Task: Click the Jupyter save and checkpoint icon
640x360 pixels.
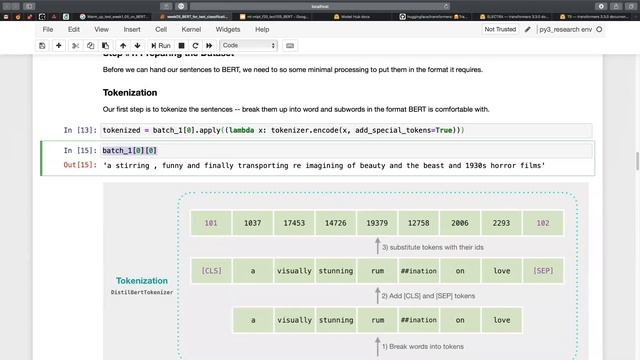Action: point(42,46)
